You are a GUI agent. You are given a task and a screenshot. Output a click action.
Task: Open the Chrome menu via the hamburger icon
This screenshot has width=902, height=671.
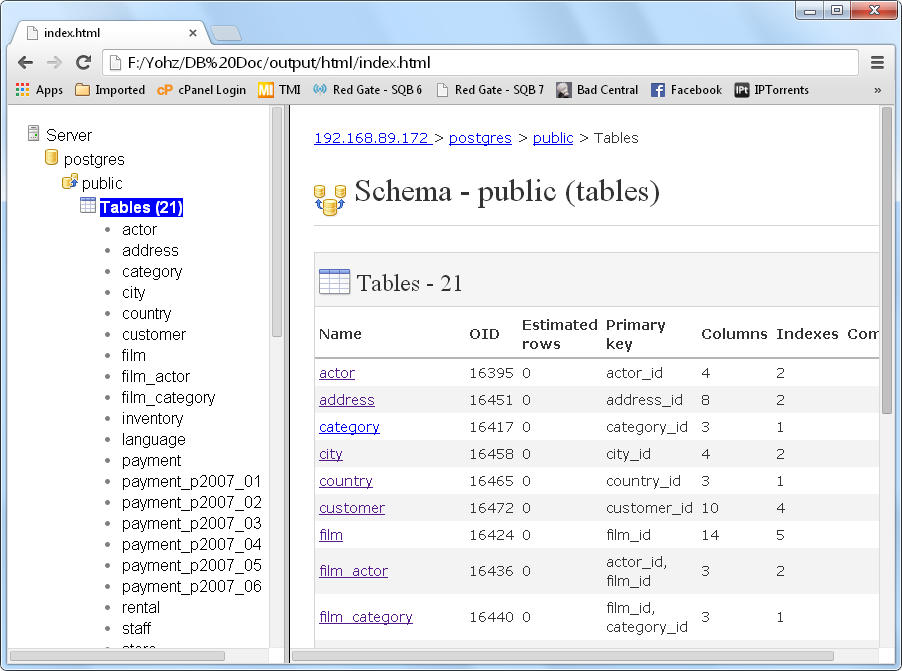pos(877,61)
